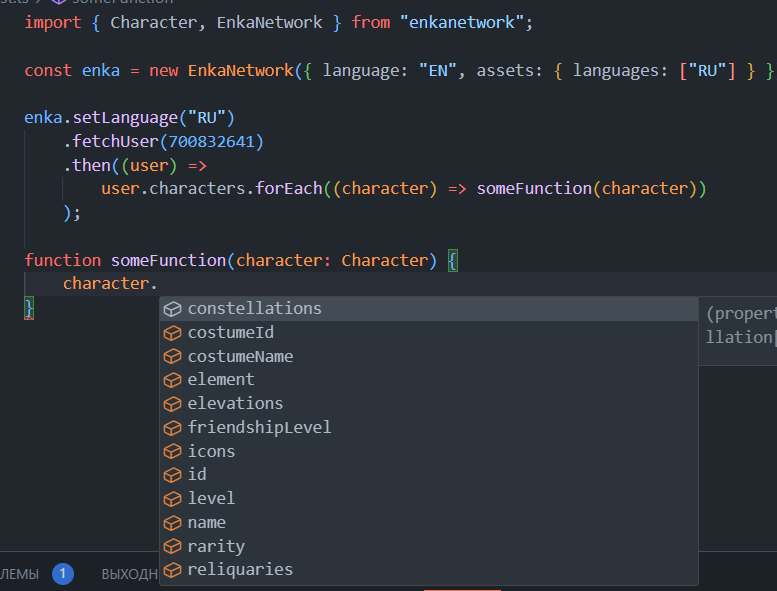Click the icon next to reliquaries suggestion
This screenshot has height=591, width=777.
tap(172, 570)
